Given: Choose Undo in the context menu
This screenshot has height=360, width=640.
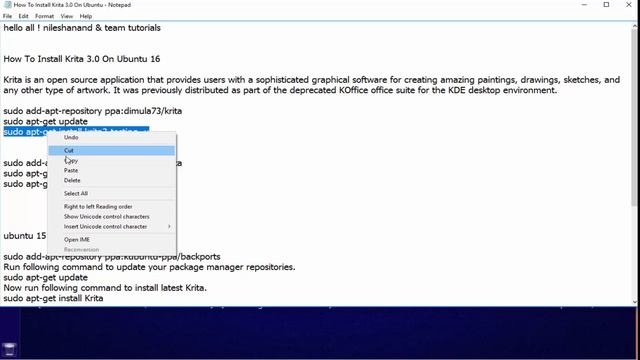Looking at the screenshot, I should point(111,138).
